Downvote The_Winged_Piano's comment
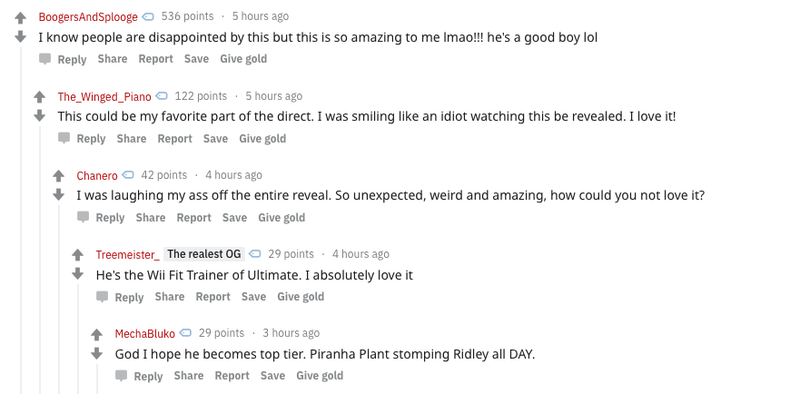800x394 pixels. pos(39,116)
